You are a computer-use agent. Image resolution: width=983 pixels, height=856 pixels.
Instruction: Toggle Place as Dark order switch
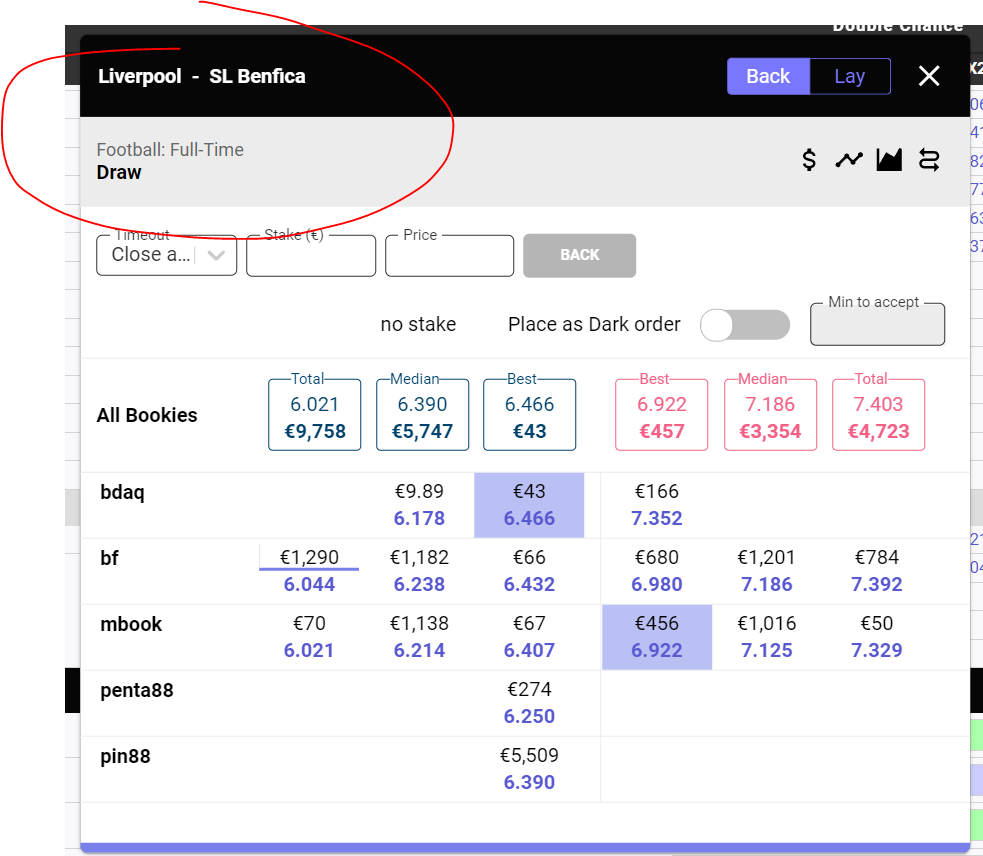click(x=745, y=325)
